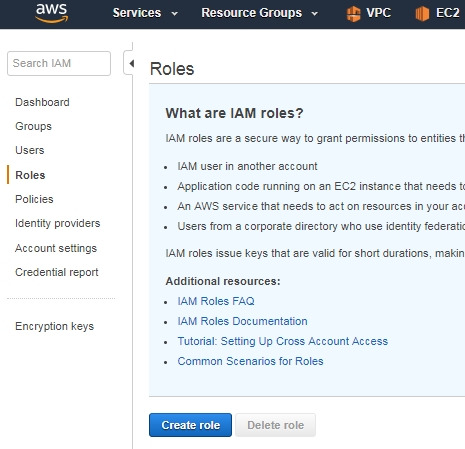Open the VPC shortcut icon

click(x=353, y=14)
